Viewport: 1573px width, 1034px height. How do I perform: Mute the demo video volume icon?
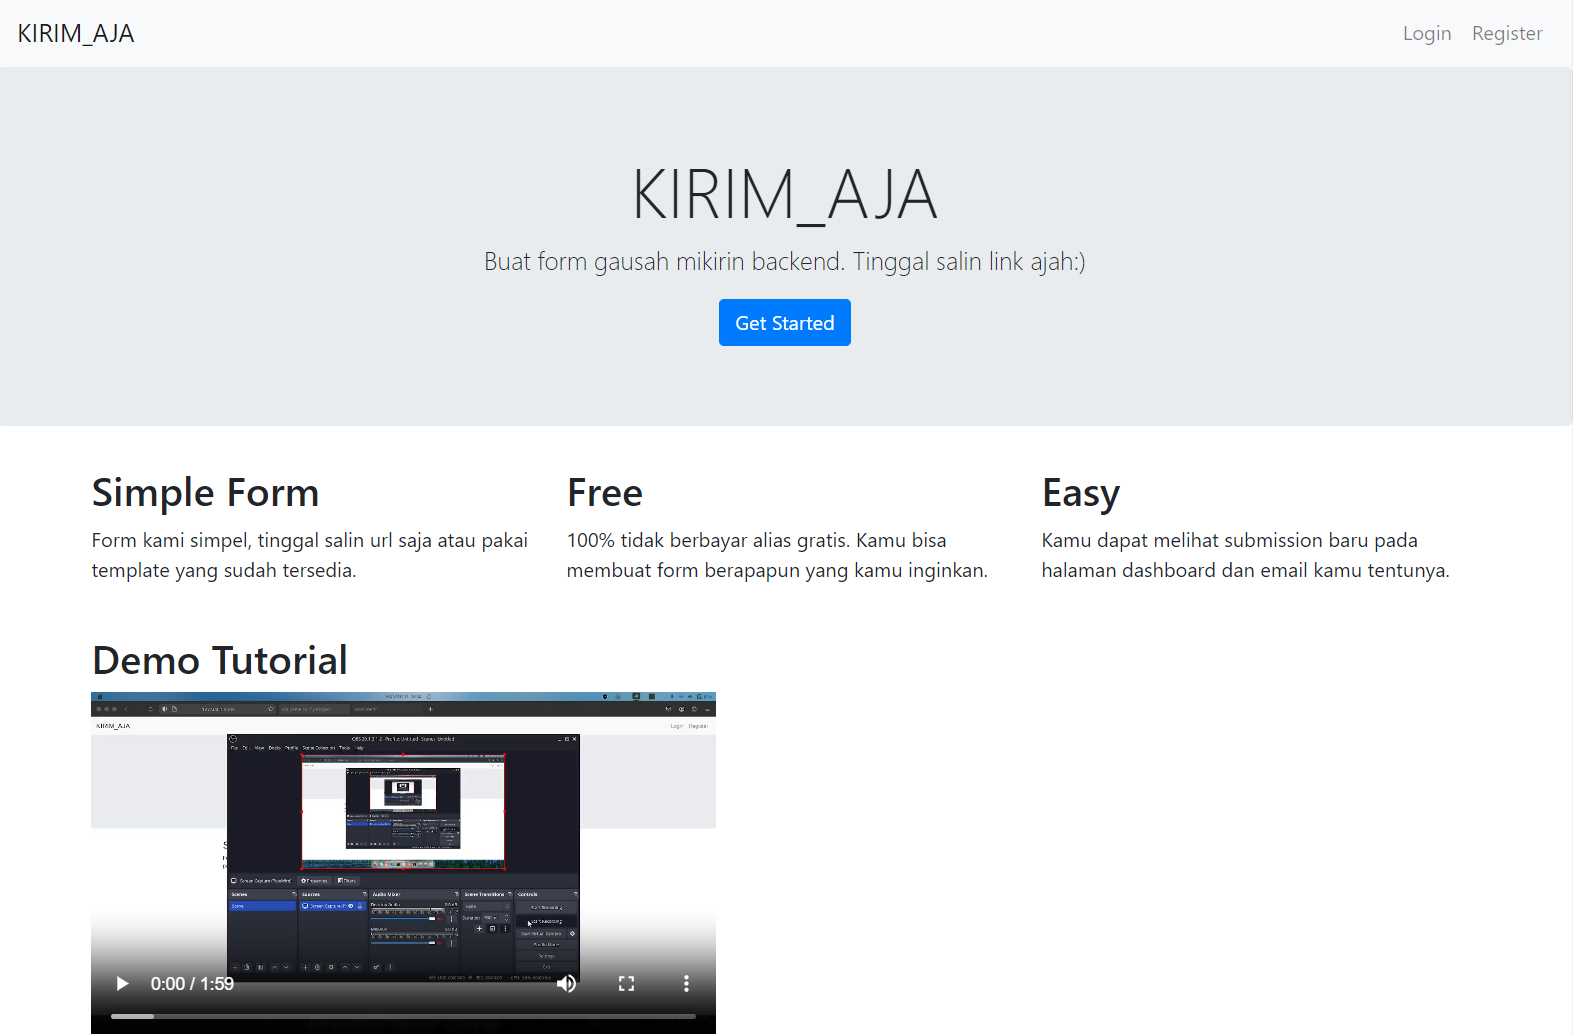[x=566, y=983]
